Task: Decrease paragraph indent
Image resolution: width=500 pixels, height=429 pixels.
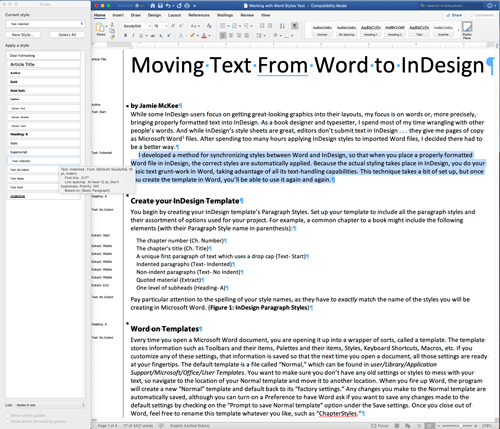Action: (x=262, y=26)
